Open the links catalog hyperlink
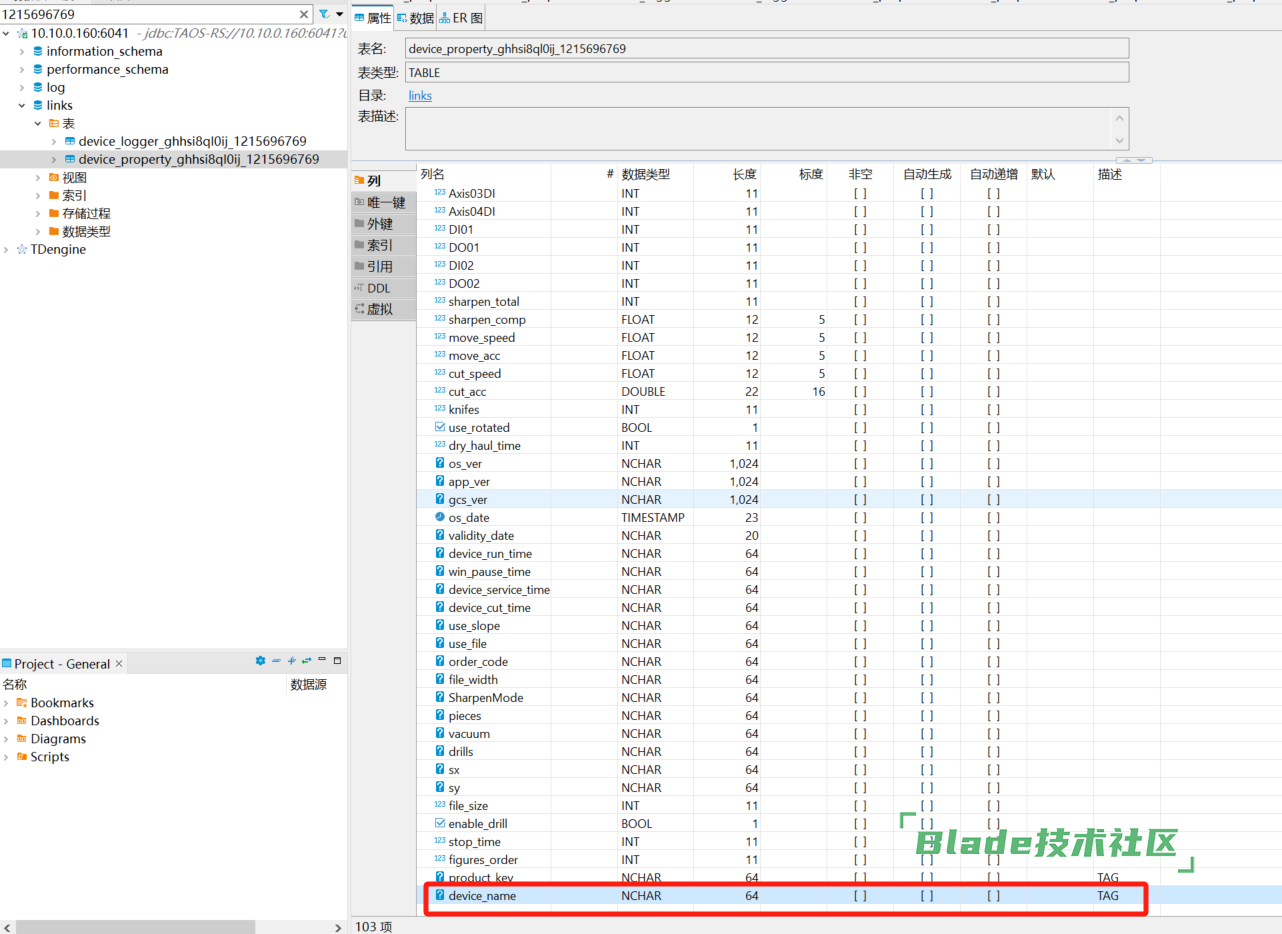1282x934 pixels. click(420, 96)
